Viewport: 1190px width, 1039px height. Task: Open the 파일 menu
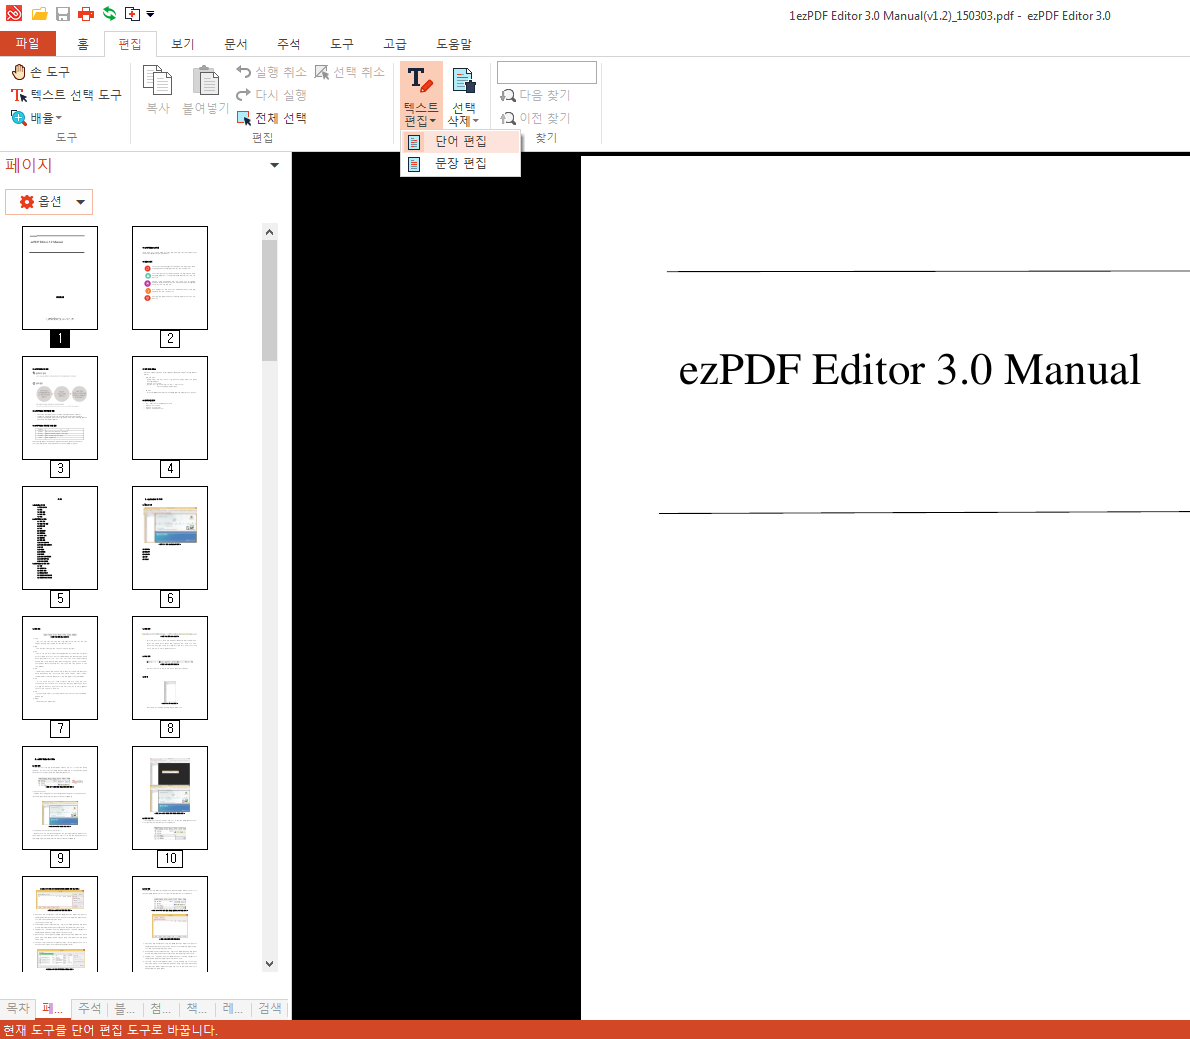pos(27,43)
